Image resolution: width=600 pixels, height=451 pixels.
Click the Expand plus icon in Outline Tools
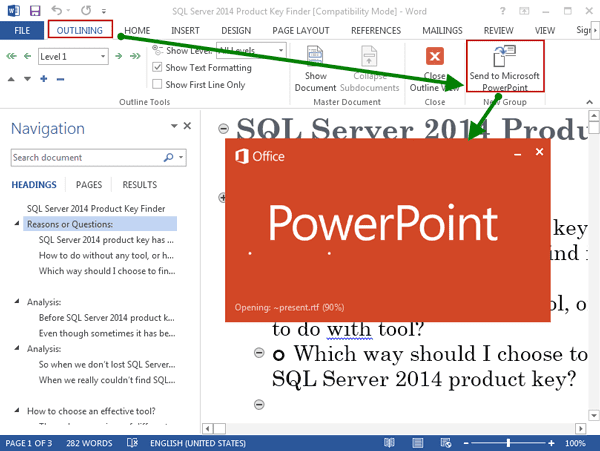44,79
